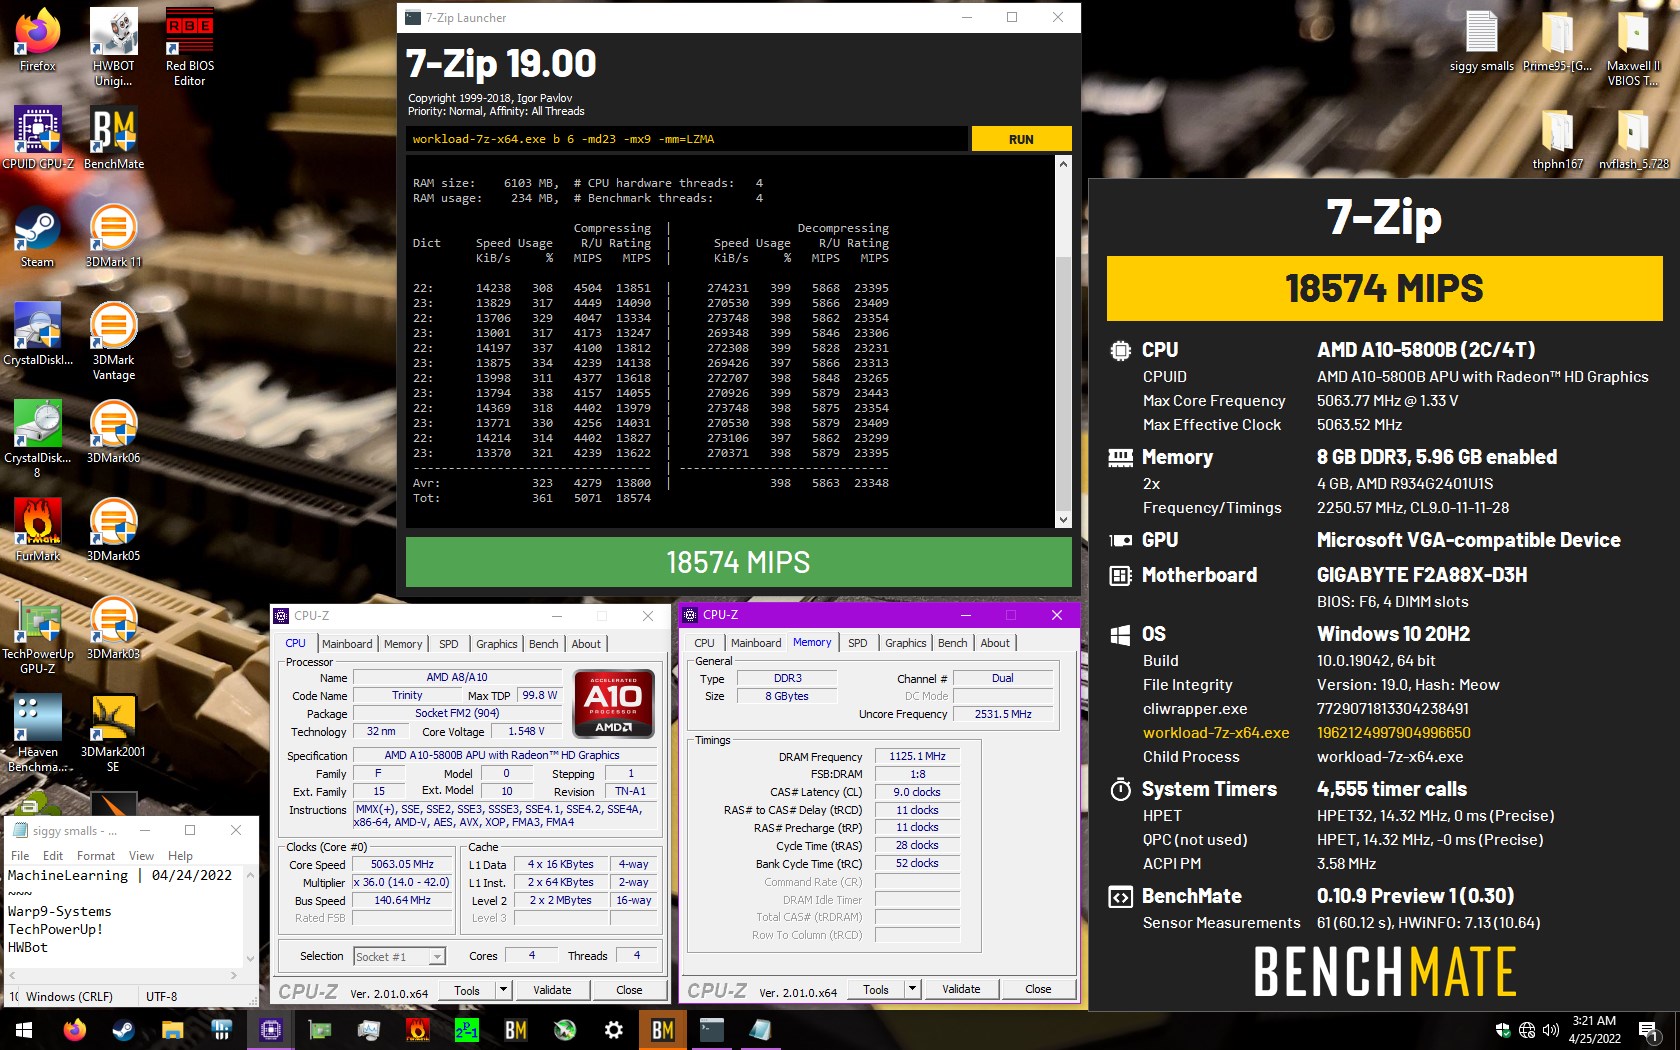Click the command line input in 7-Zip Launcher

pos(687,139)
